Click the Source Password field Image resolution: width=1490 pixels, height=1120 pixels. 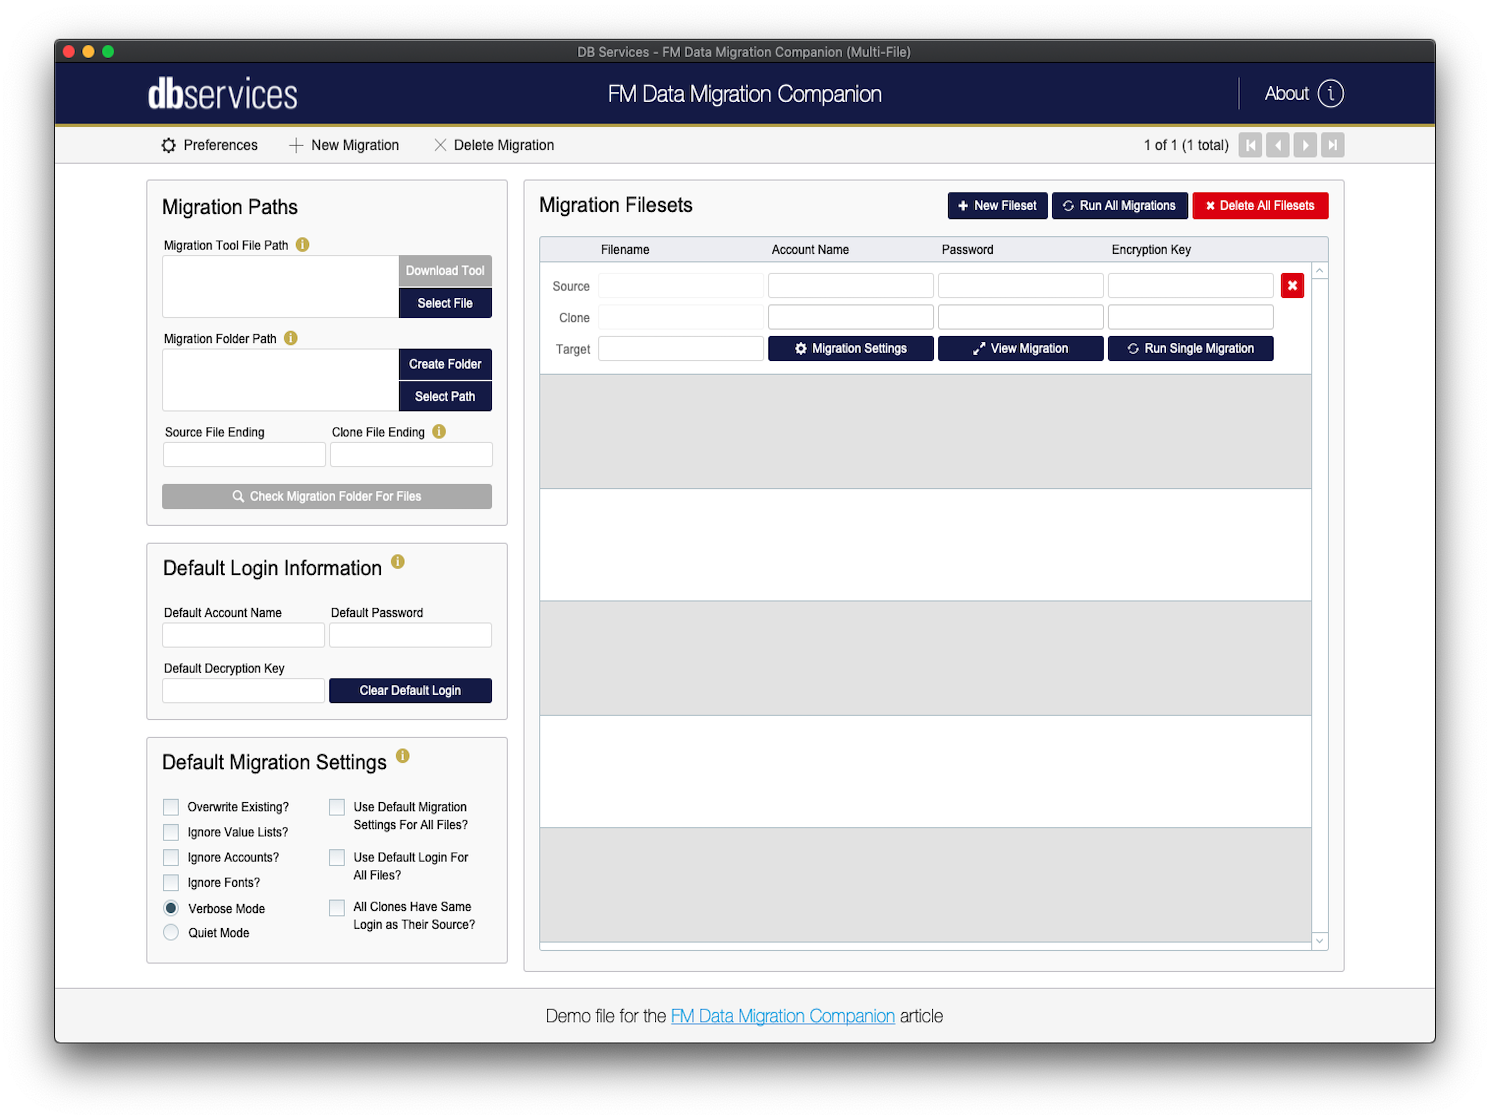(1021, 286)
